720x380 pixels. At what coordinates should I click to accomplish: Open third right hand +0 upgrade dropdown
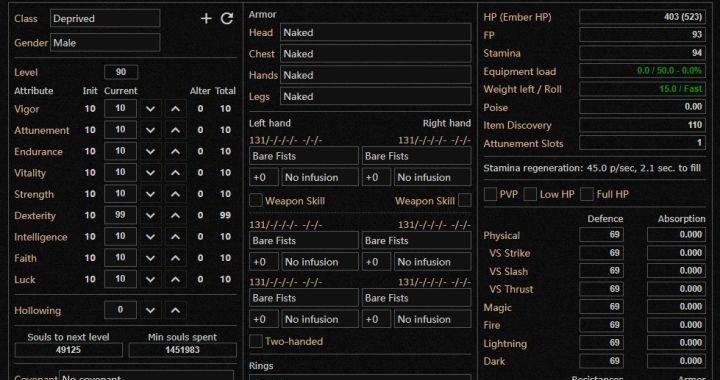[377, 319]
